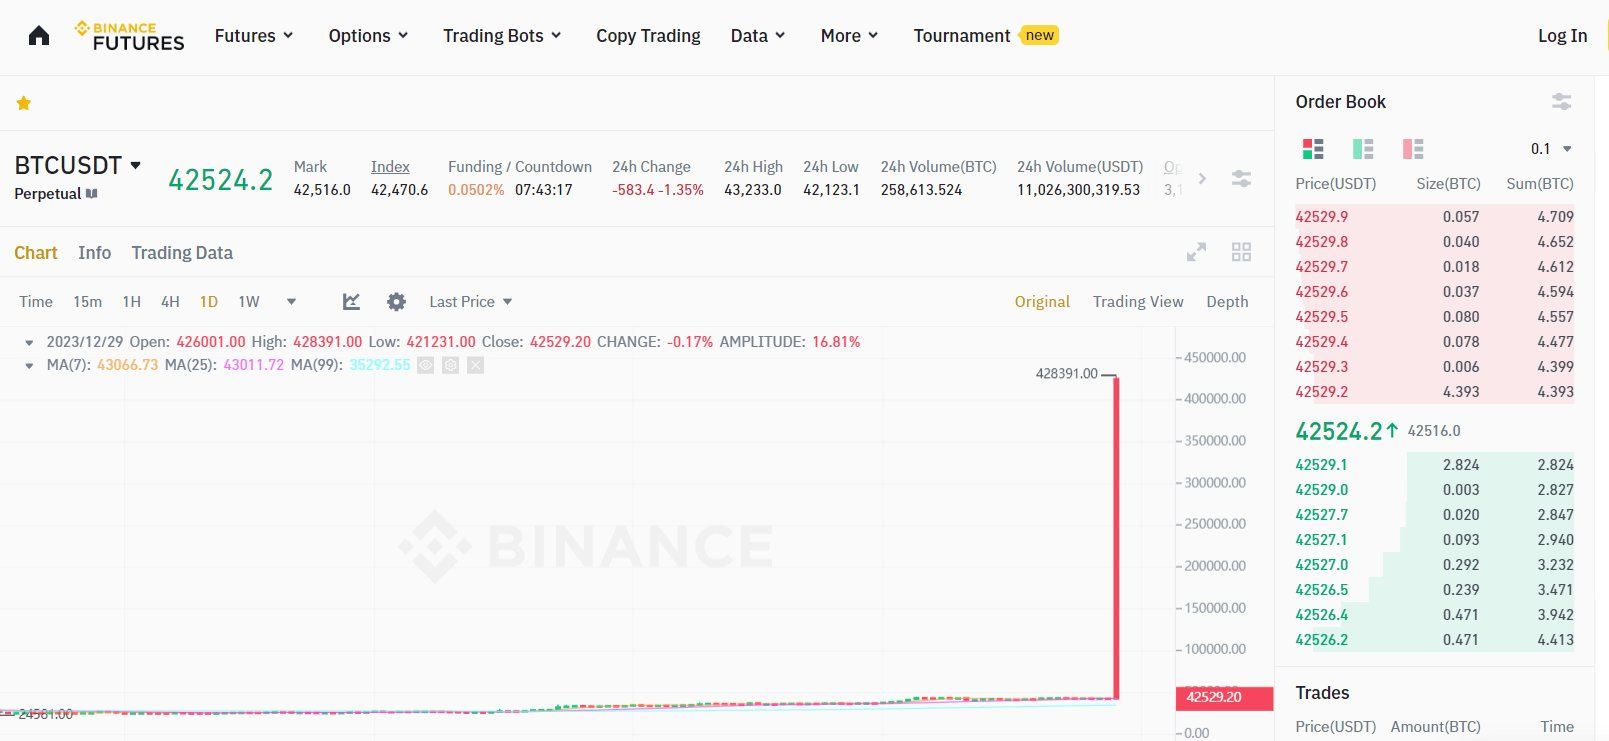
Task: Collapse the MA legend row
Action: 29,365
